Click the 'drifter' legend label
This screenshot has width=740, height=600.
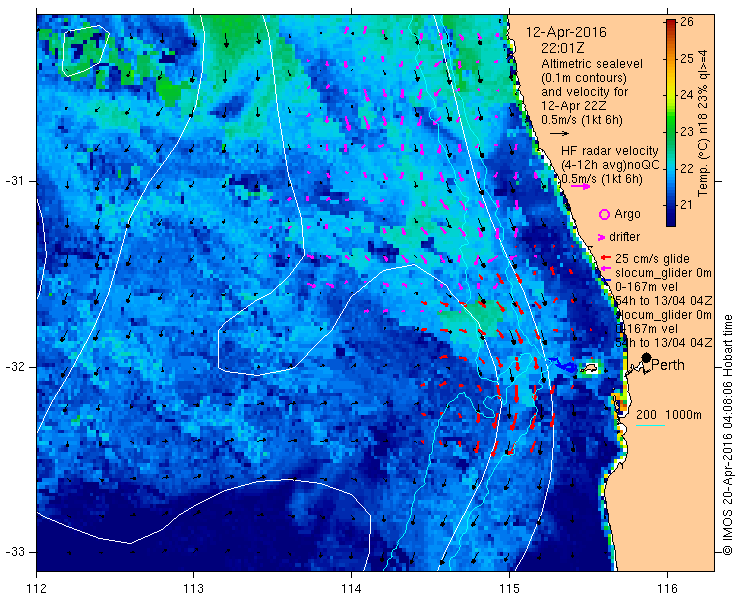pos(624,237)
